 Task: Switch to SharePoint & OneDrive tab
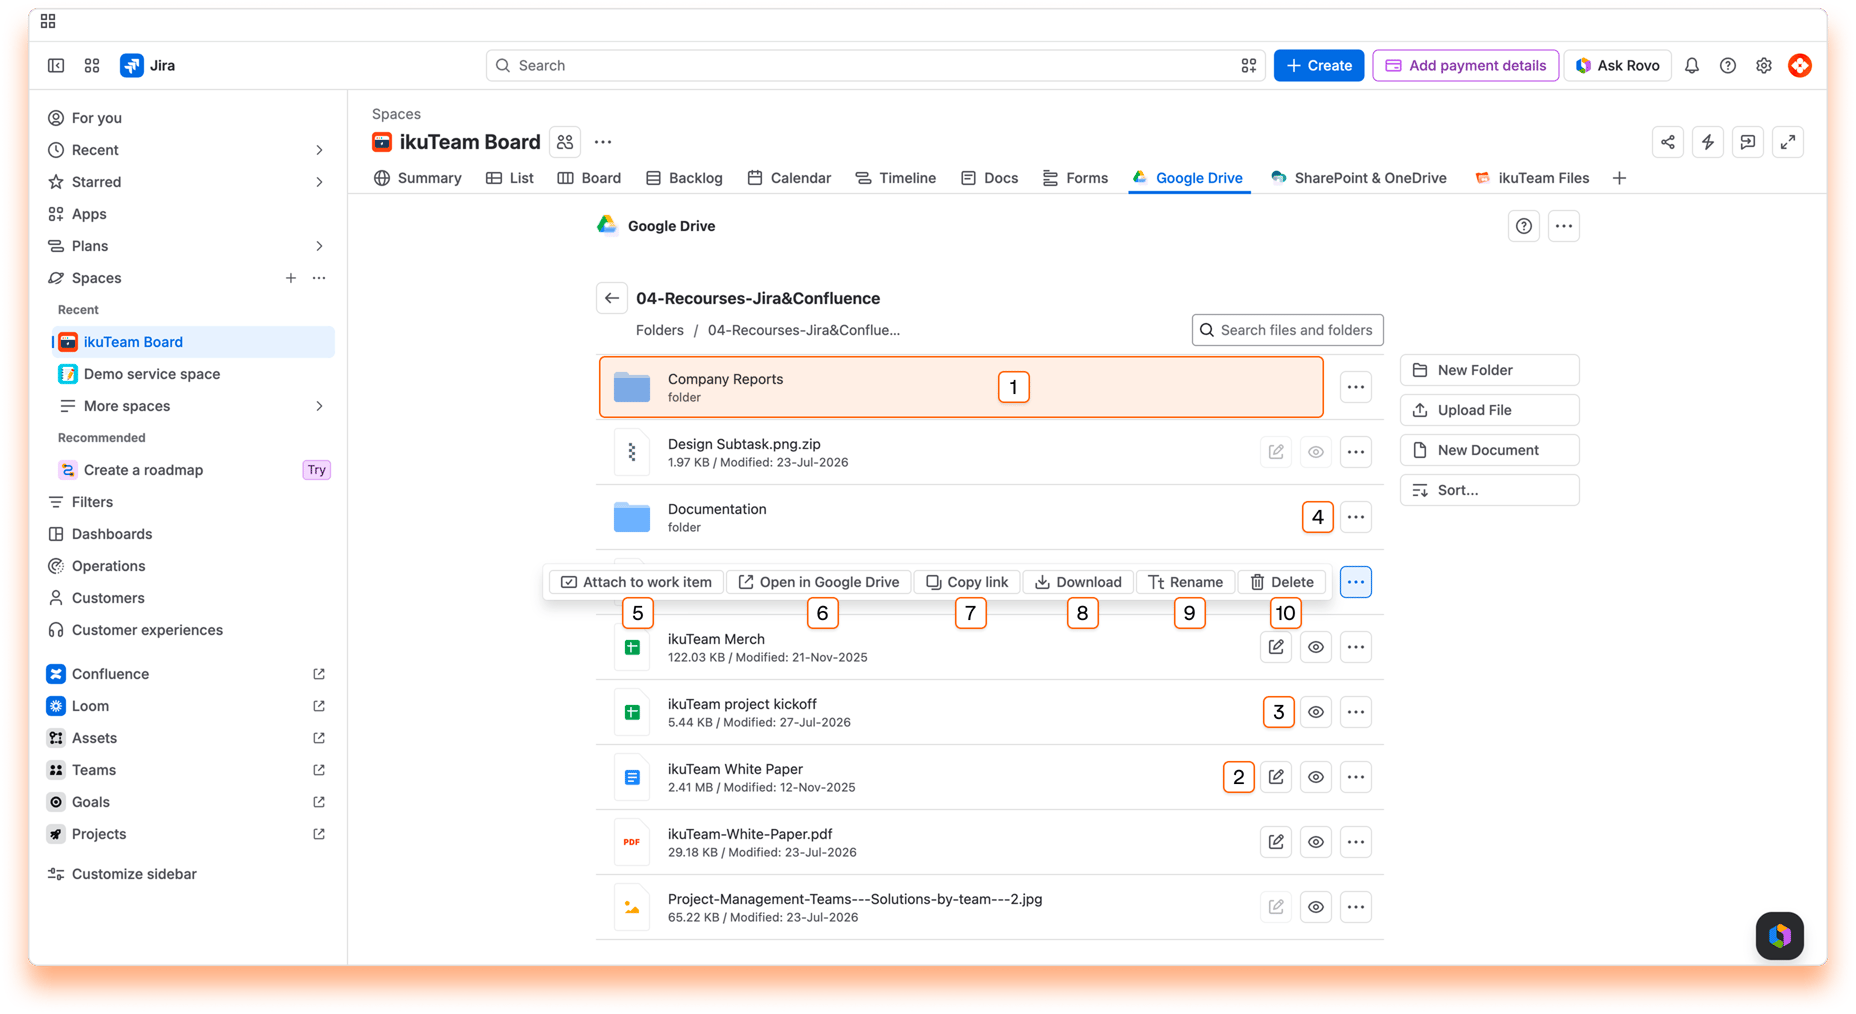(x=1359, y=178)
